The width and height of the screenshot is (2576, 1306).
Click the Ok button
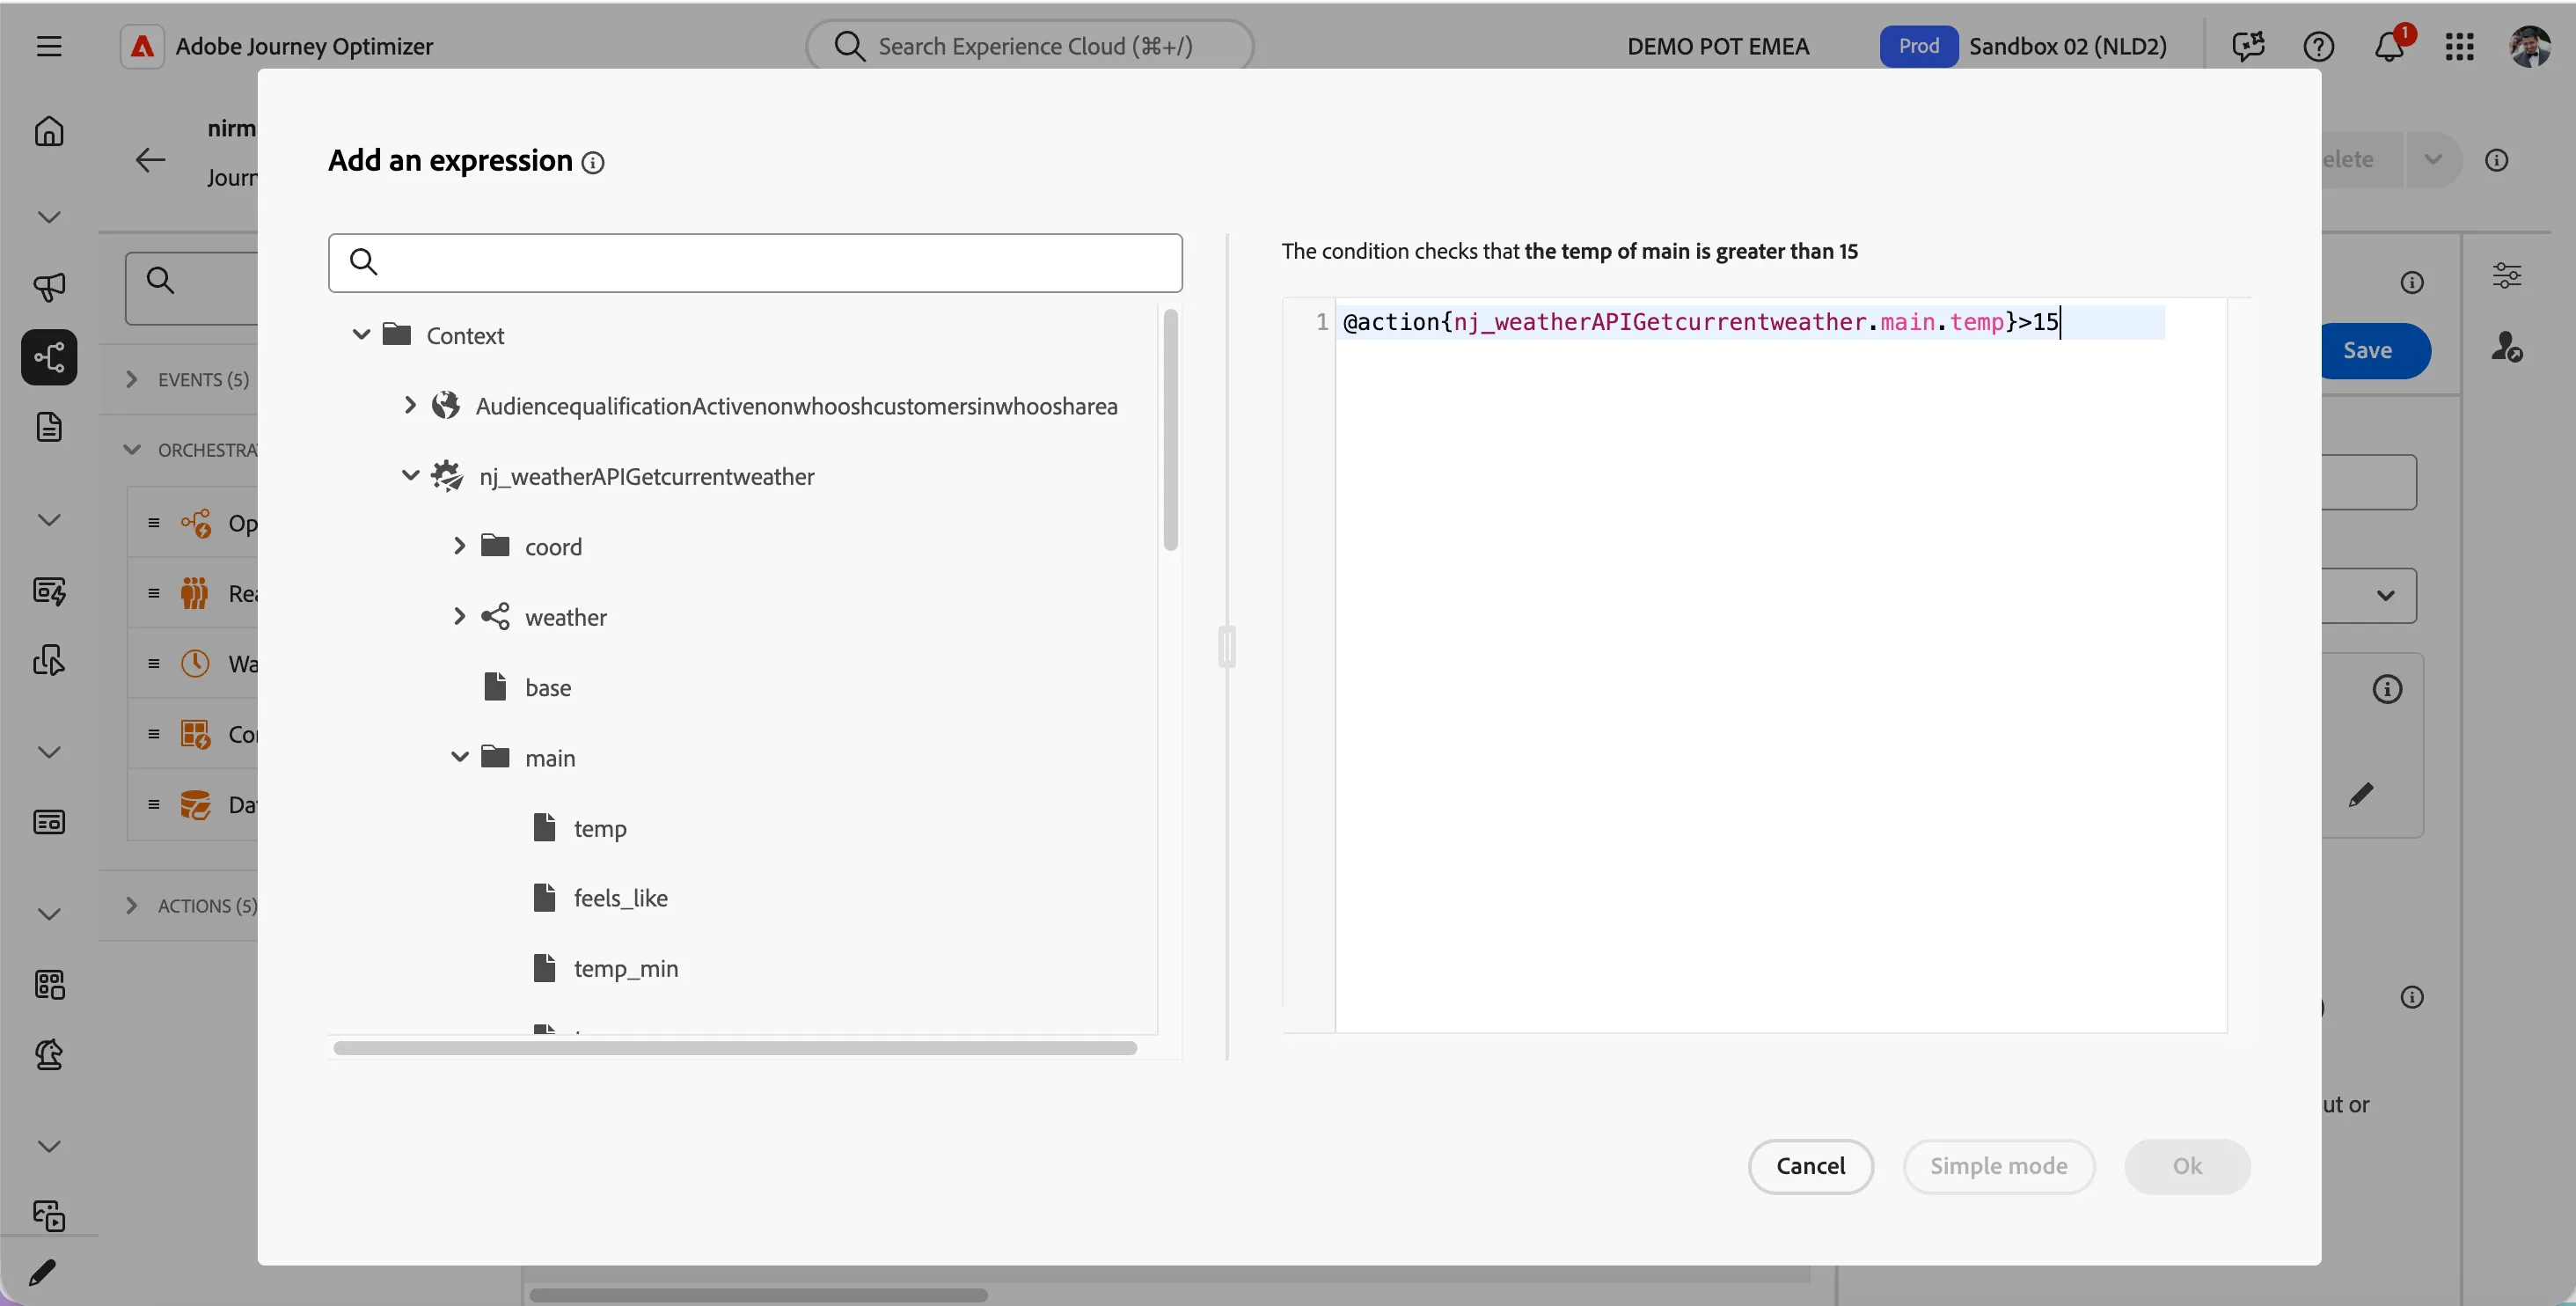[2187, 1166]
